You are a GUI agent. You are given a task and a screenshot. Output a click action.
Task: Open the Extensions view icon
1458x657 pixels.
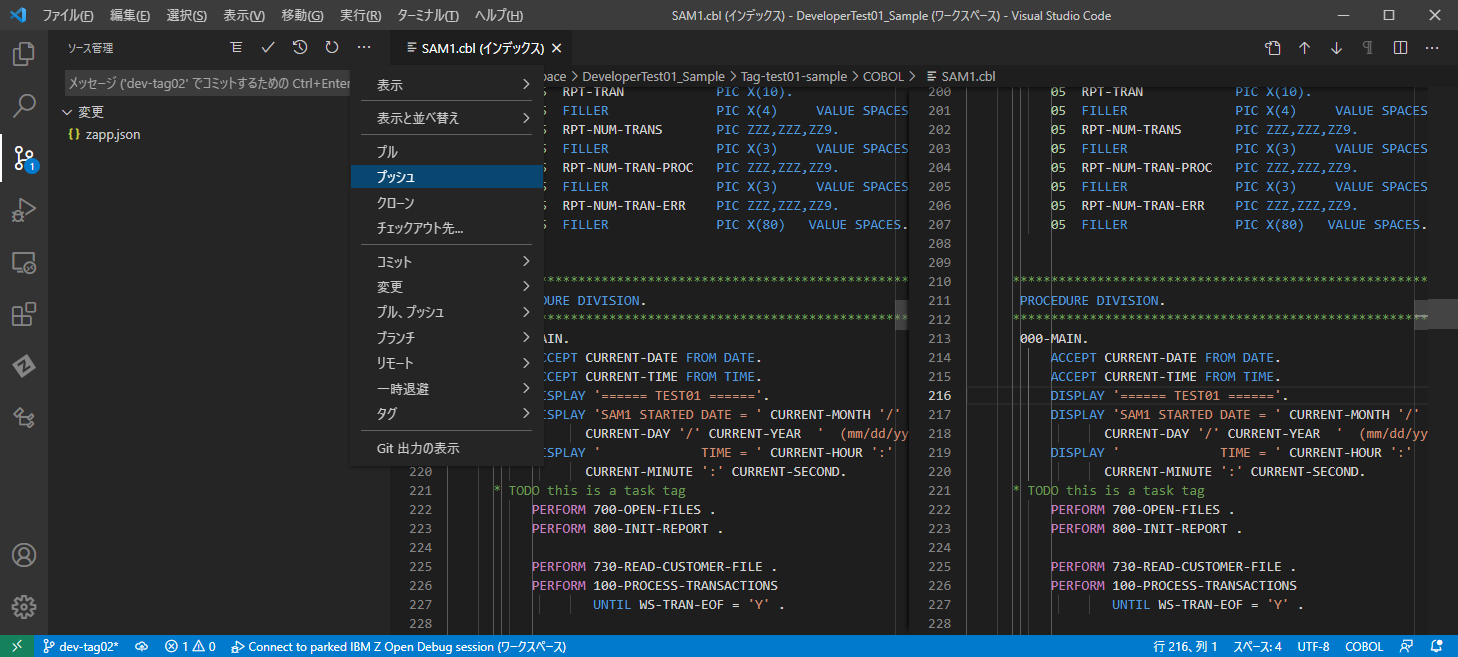[24, 315]
